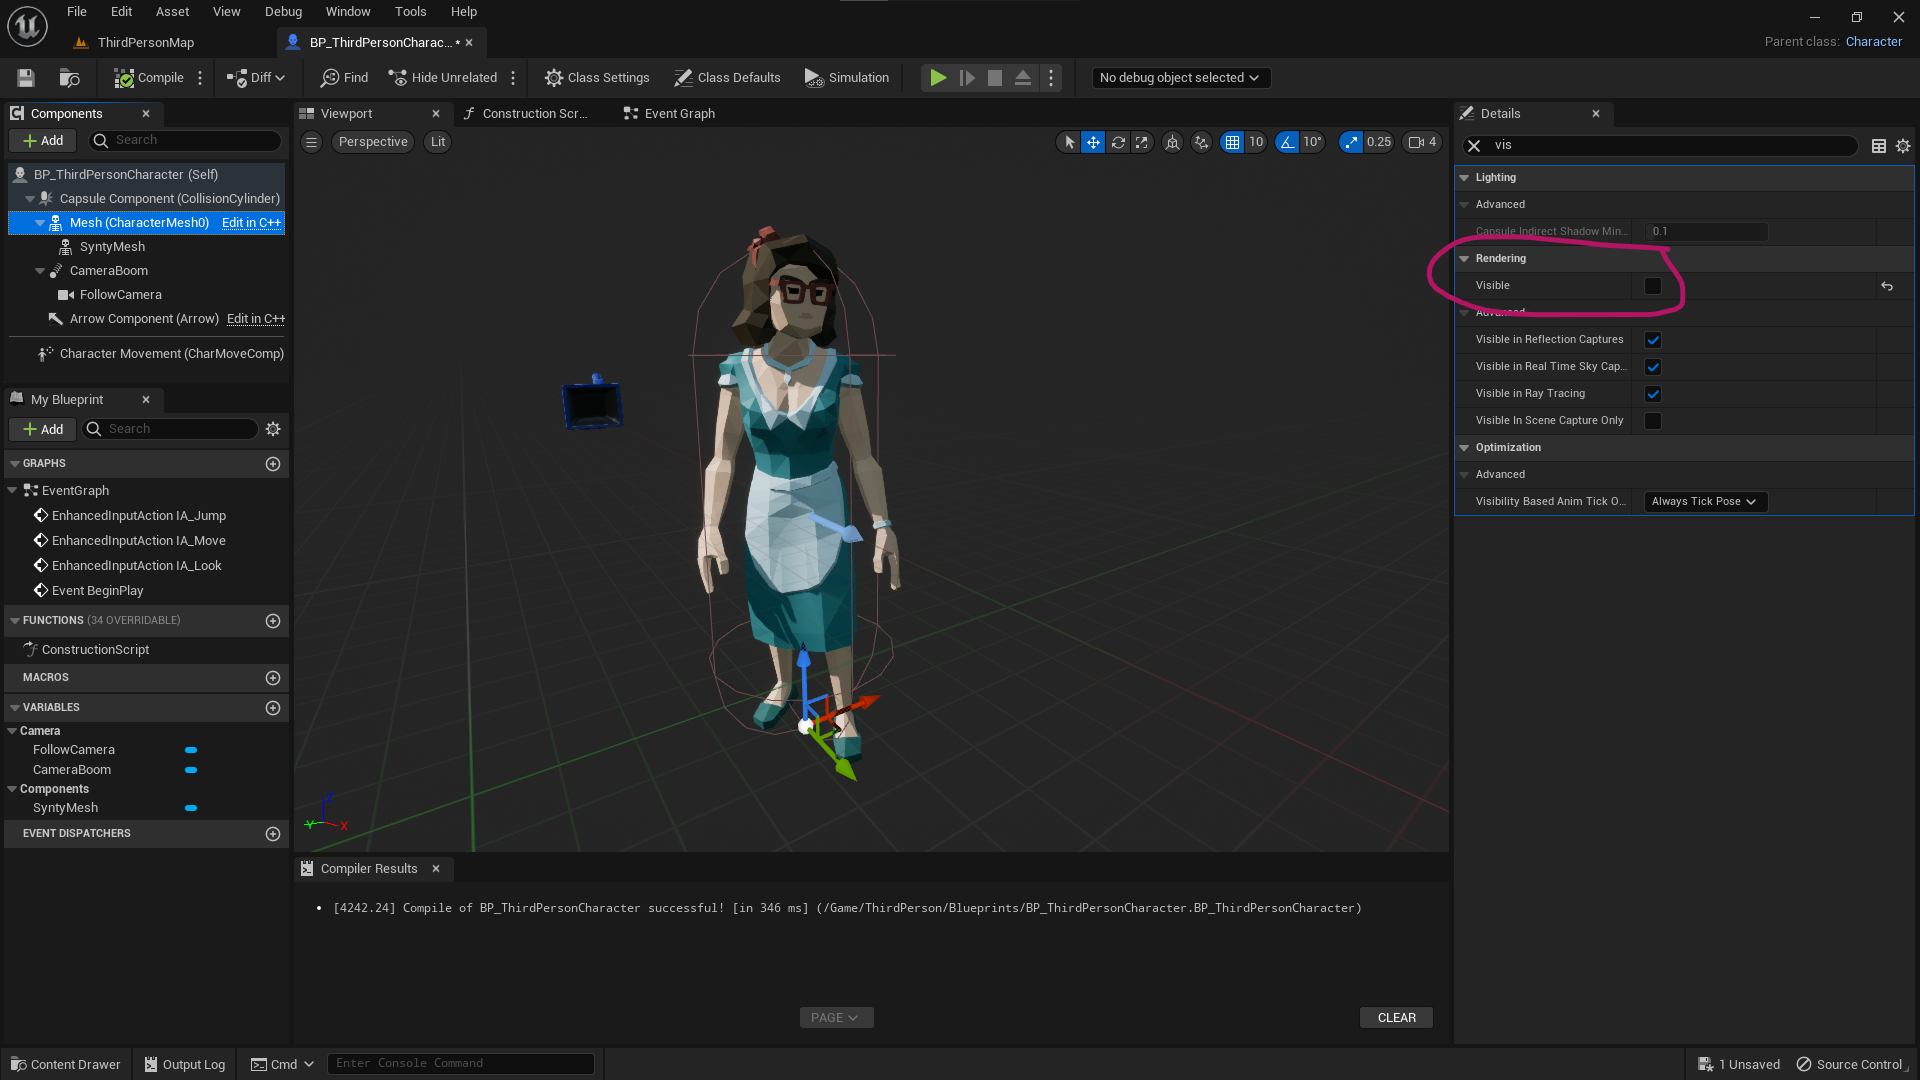Select the translate gizmo tool icon
1920x1080 pixels.
pos(1094,142)
